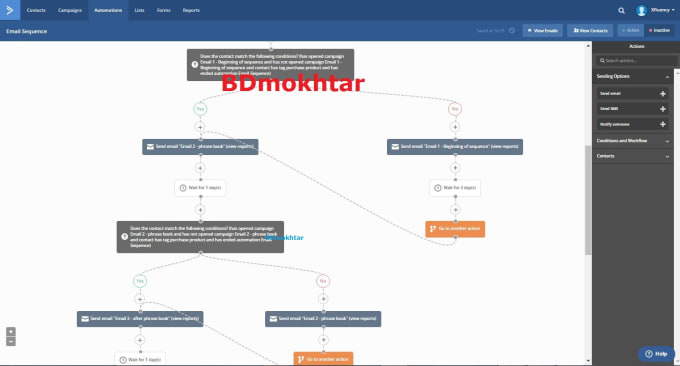This screenshot has height=366, width=680.
Task: Click plus below Email 1 Beginning of sequence send
Action: tap(455, 168)
